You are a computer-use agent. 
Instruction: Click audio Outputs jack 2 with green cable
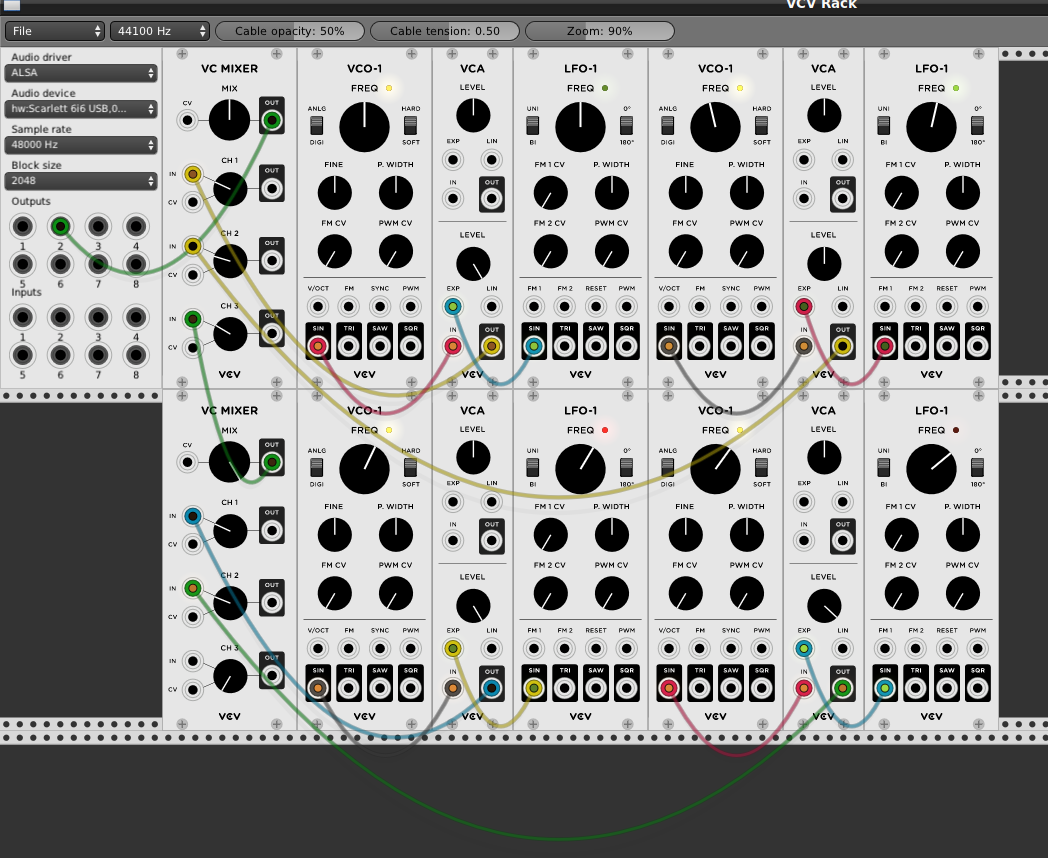pyautogui.click(x=60, y=227)
